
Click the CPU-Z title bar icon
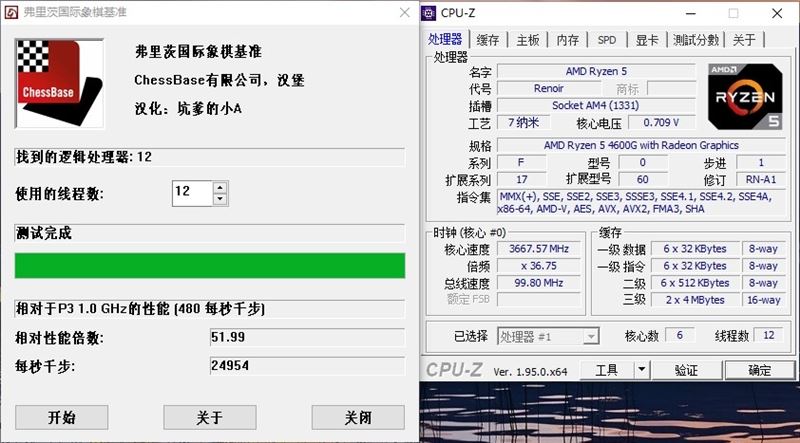pyautogui.click(x=428, y=13)
